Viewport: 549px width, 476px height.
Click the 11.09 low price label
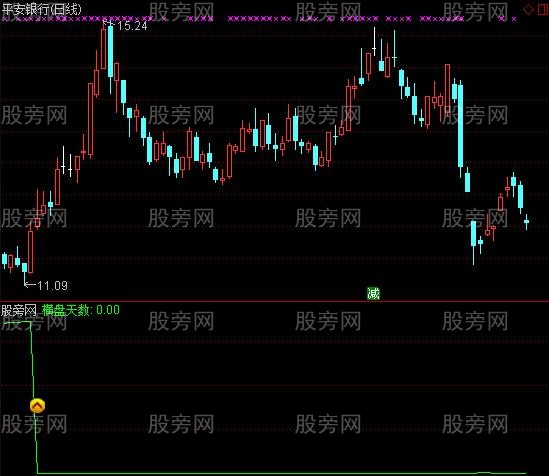coord(52,286)
